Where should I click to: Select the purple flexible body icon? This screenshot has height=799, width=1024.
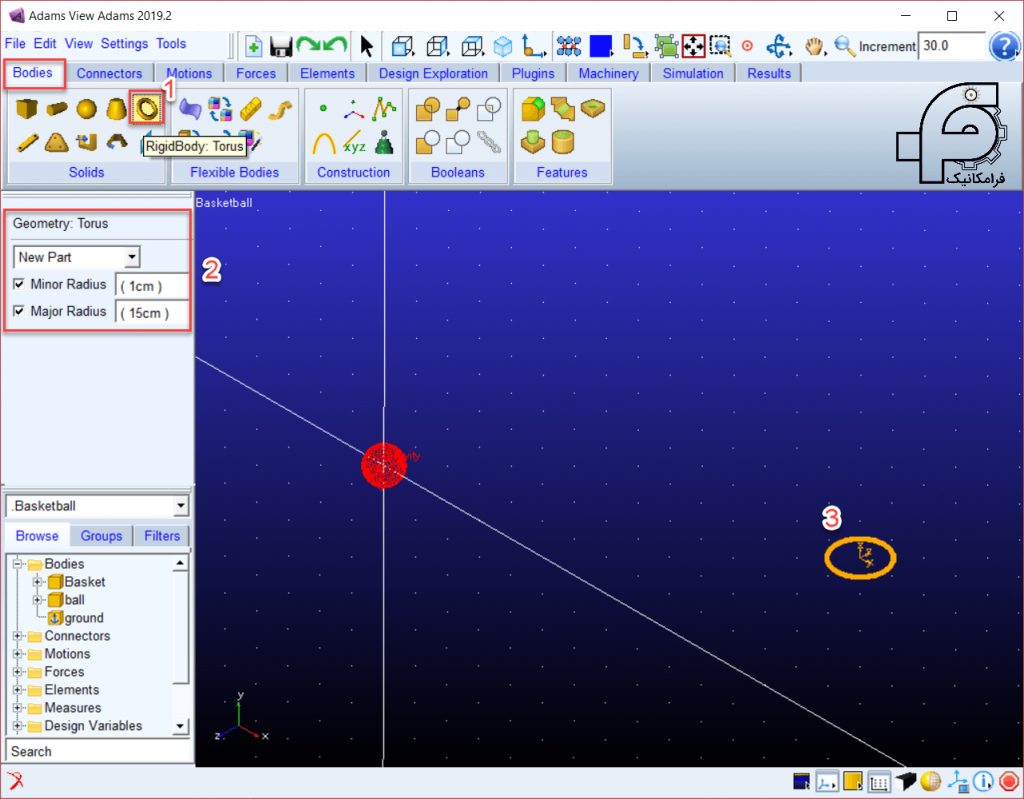click(190, 108)
